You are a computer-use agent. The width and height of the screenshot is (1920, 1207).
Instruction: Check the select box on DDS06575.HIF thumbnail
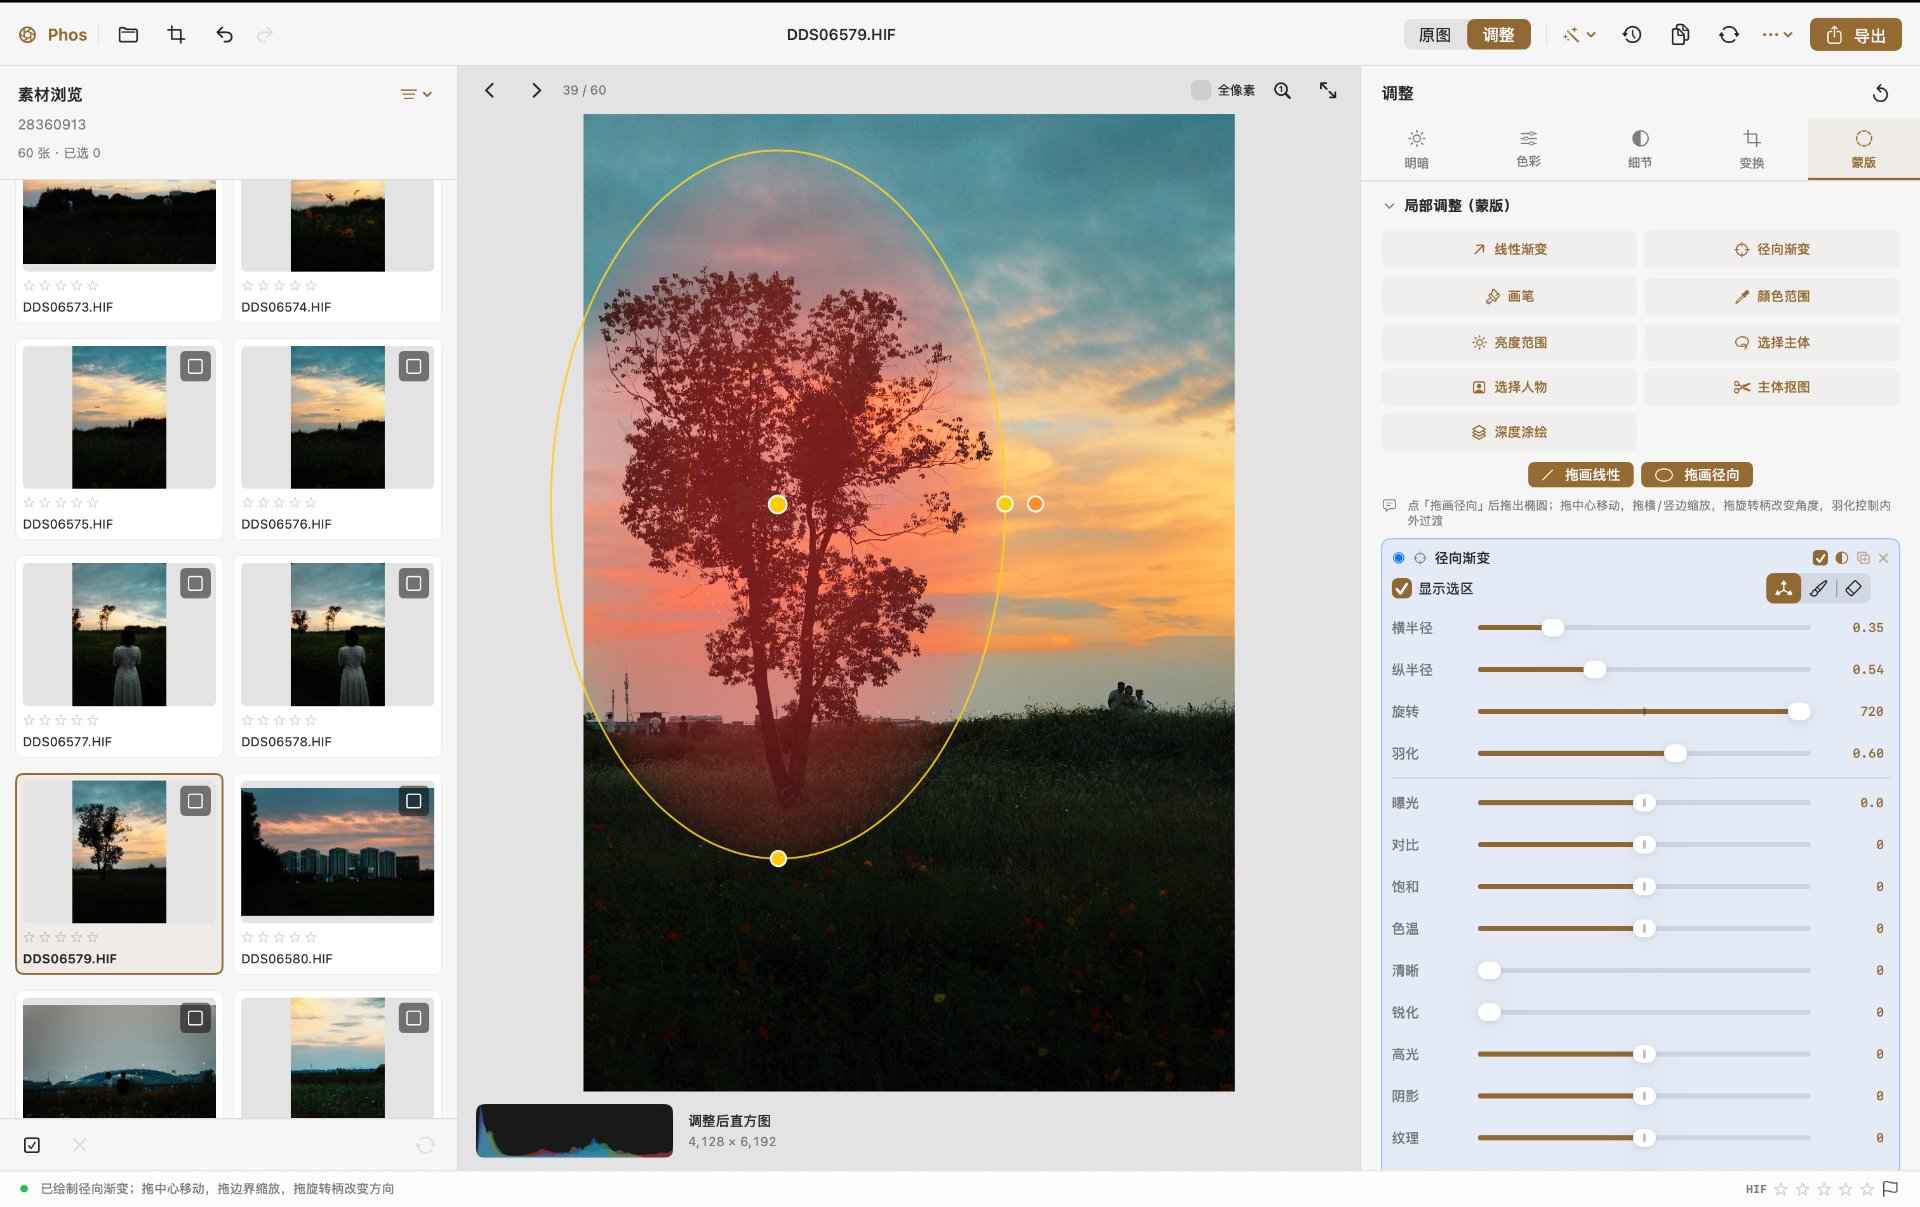[x=195, y=367]
